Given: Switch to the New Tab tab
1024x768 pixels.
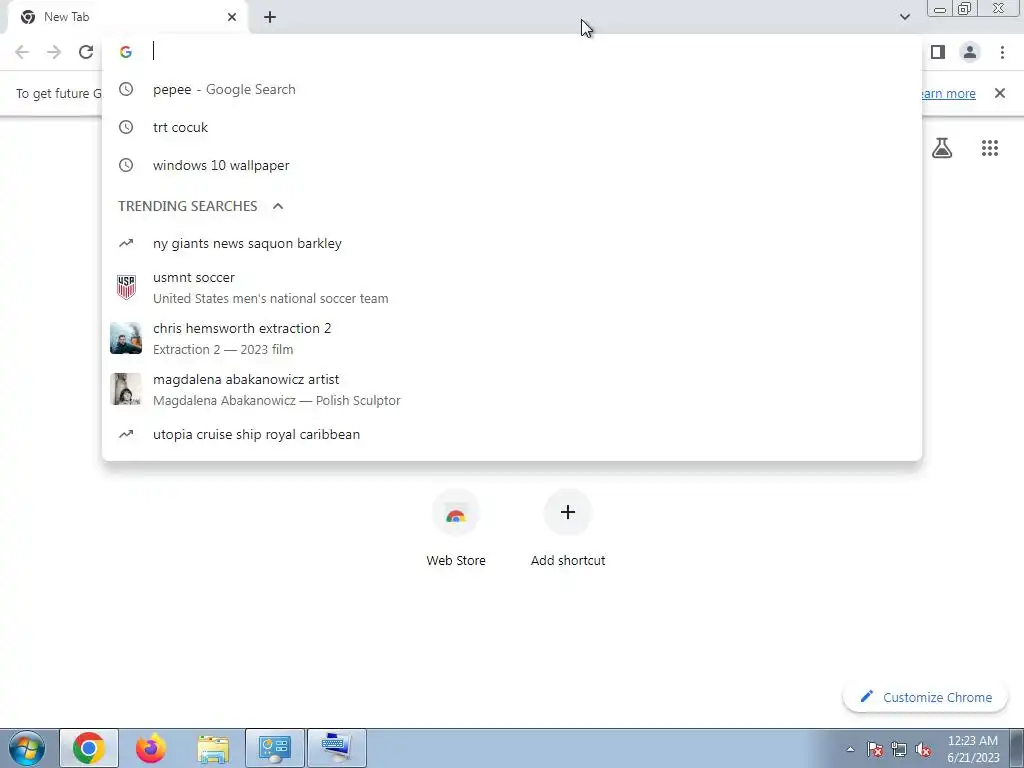Looking at the screenshot, I should [x=127, y=17].
